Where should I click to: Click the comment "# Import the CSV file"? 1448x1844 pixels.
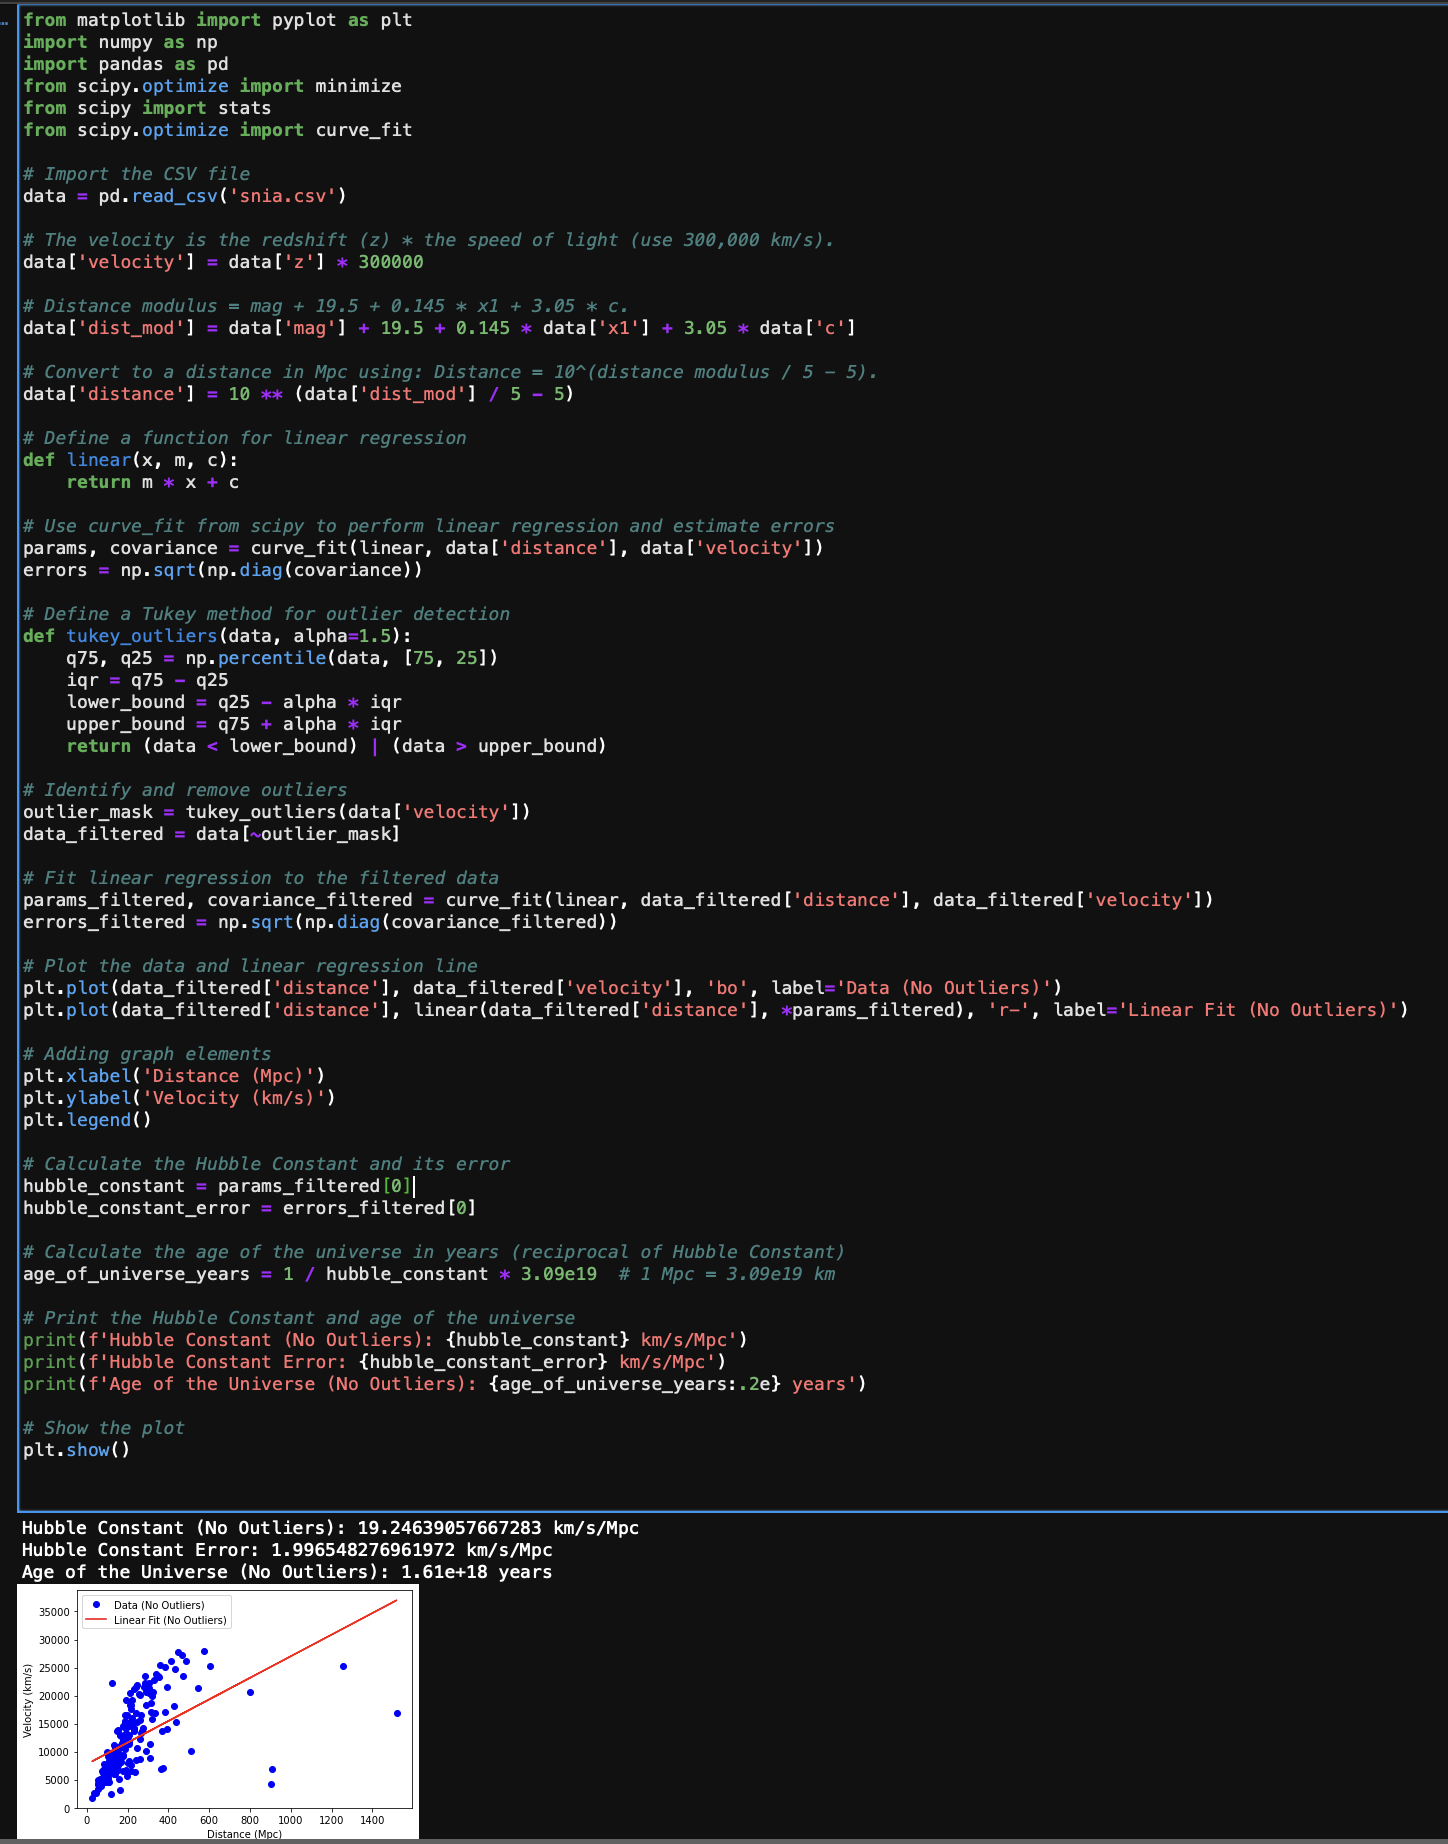137,174
